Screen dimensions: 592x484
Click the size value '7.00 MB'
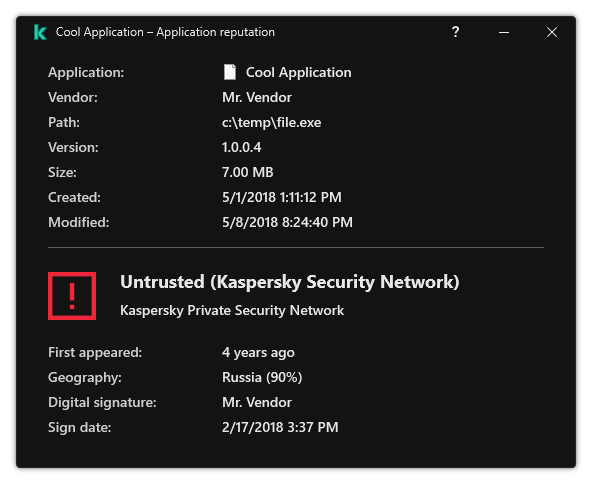click(x=248, y=172)
